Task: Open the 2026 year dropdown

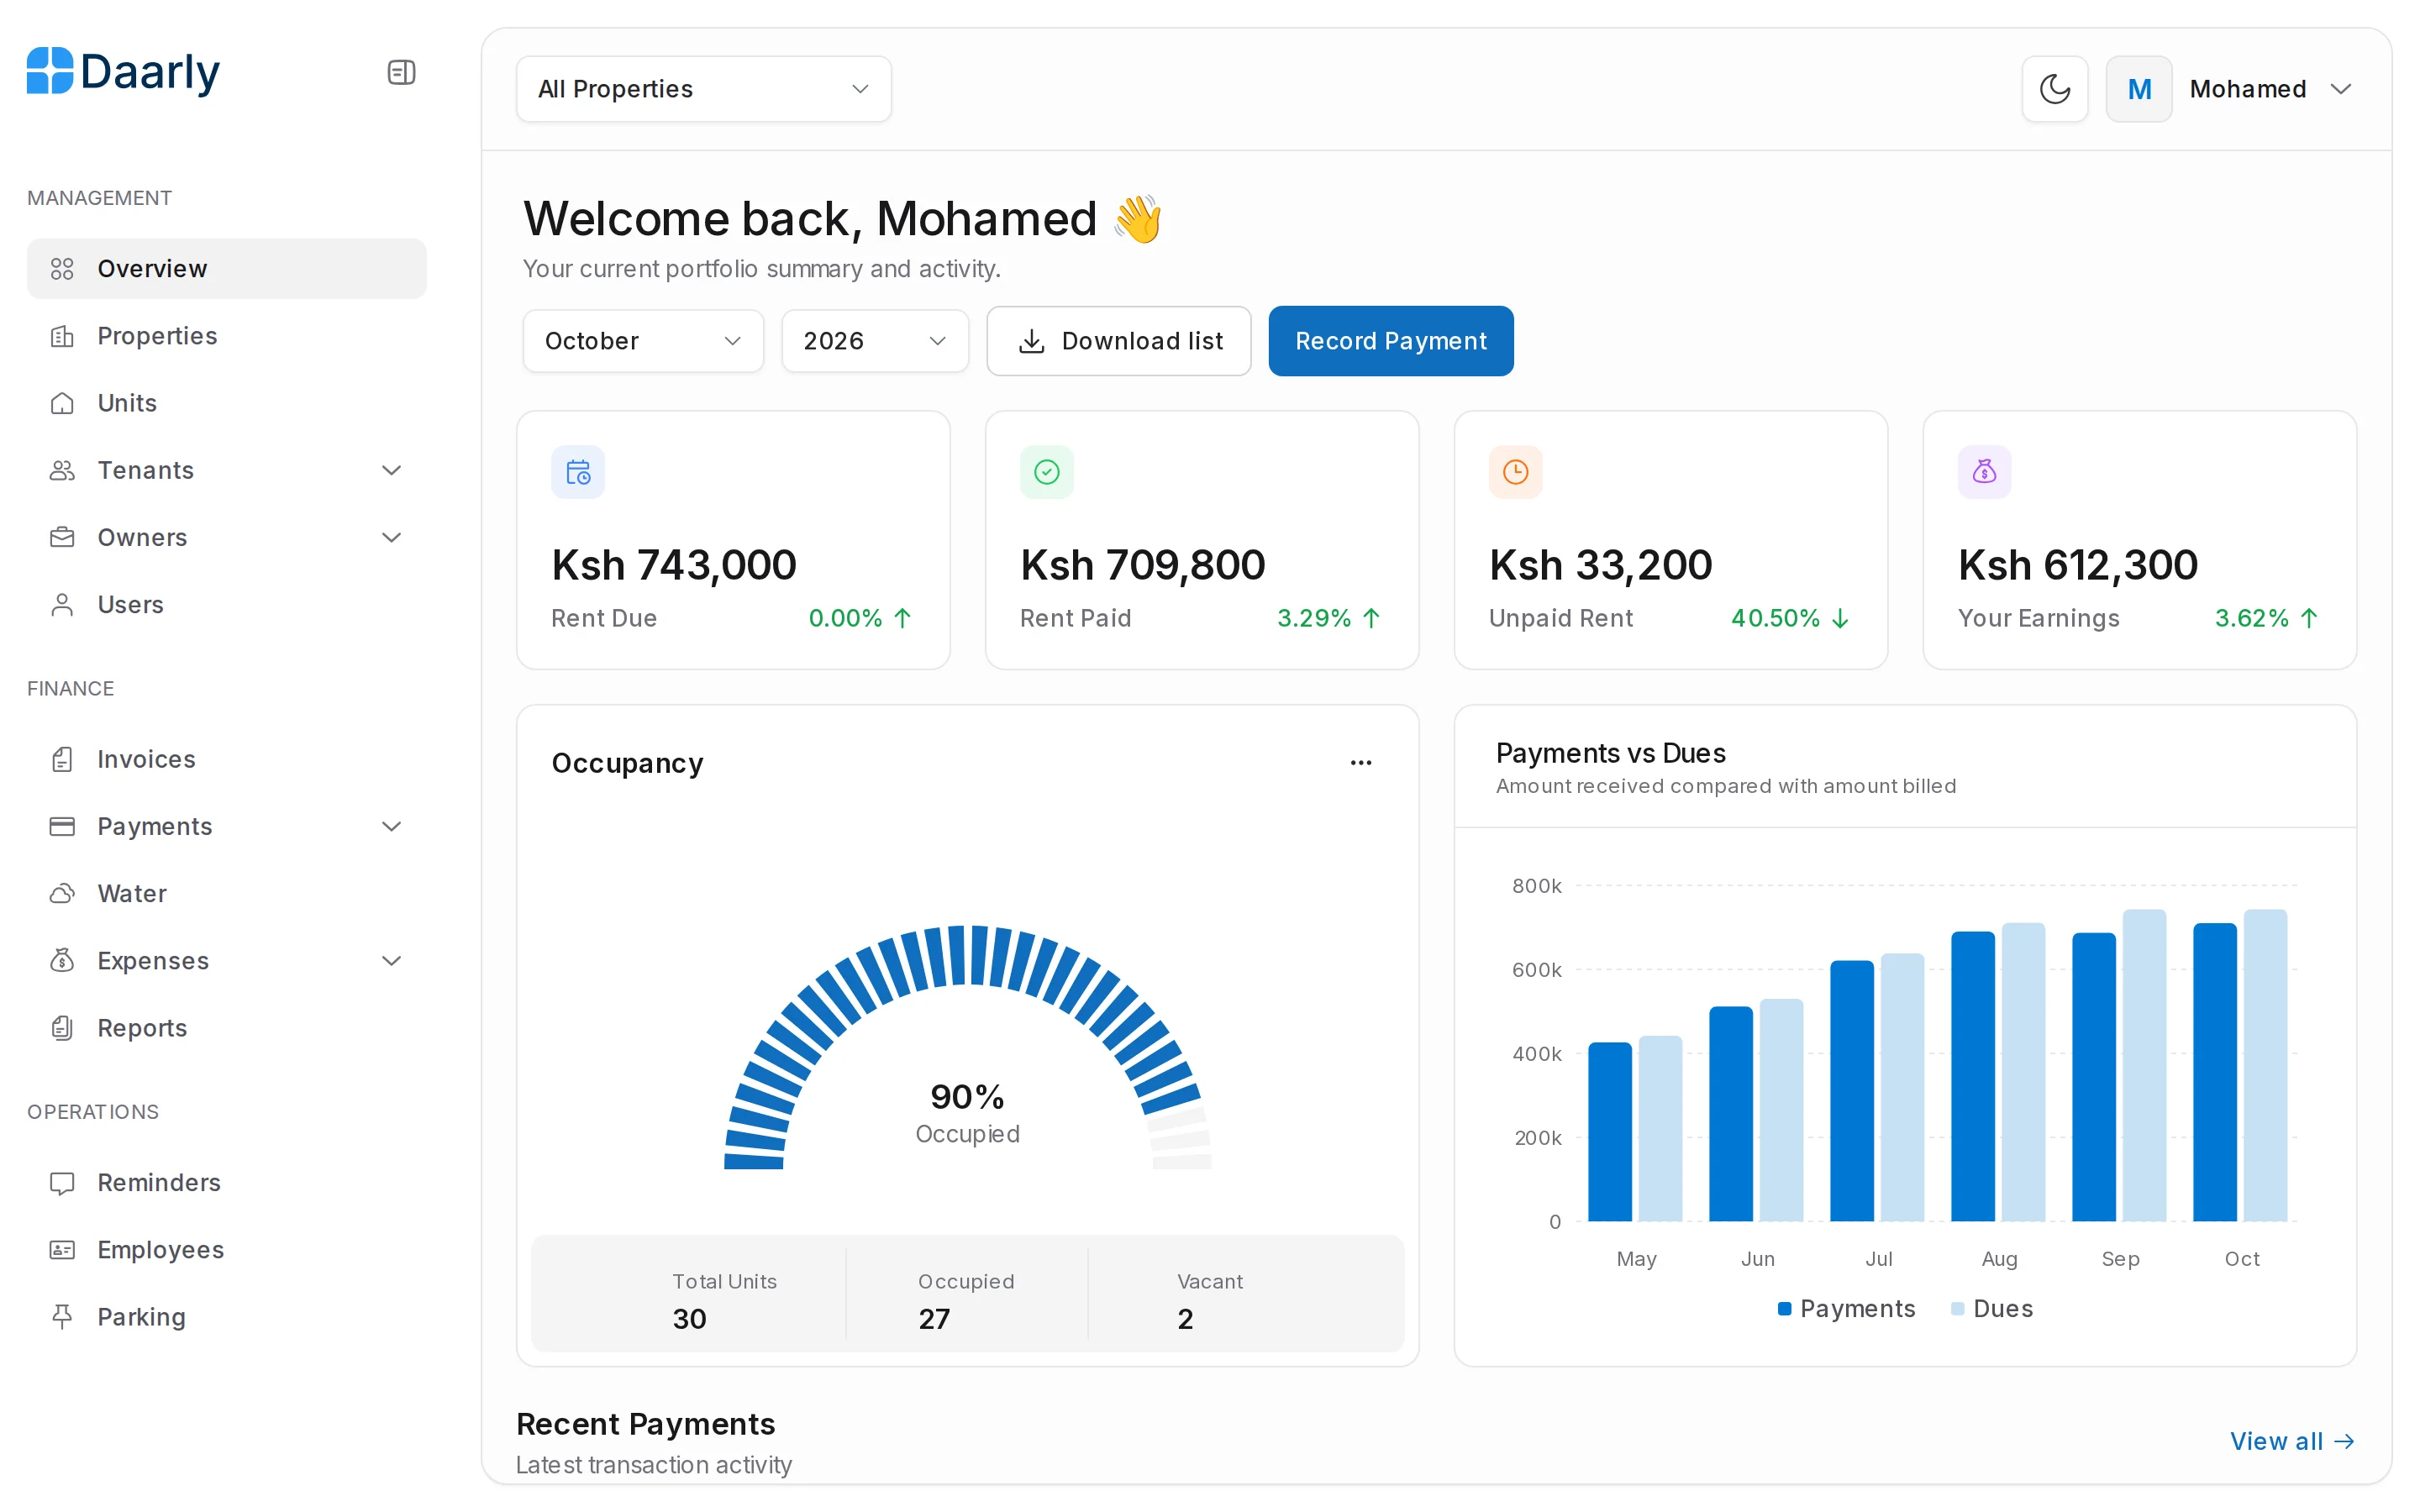Action: point(874,341)
